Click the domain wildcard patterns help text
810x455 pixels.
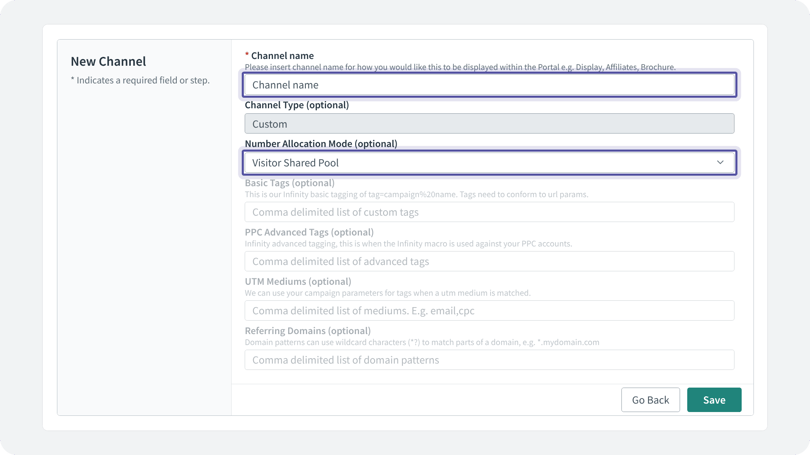pyautogui.click(x=422, y=342)
